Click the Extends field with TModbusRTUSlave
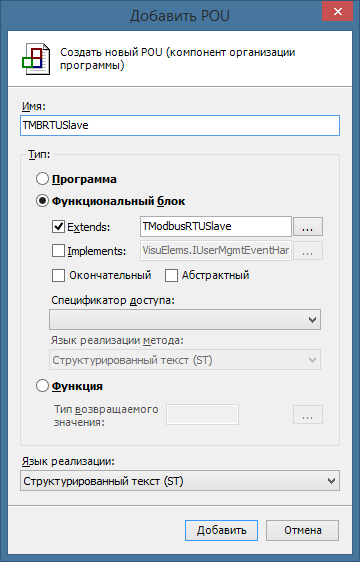Screen dimensions: 361x563 [x=216, y=227]
